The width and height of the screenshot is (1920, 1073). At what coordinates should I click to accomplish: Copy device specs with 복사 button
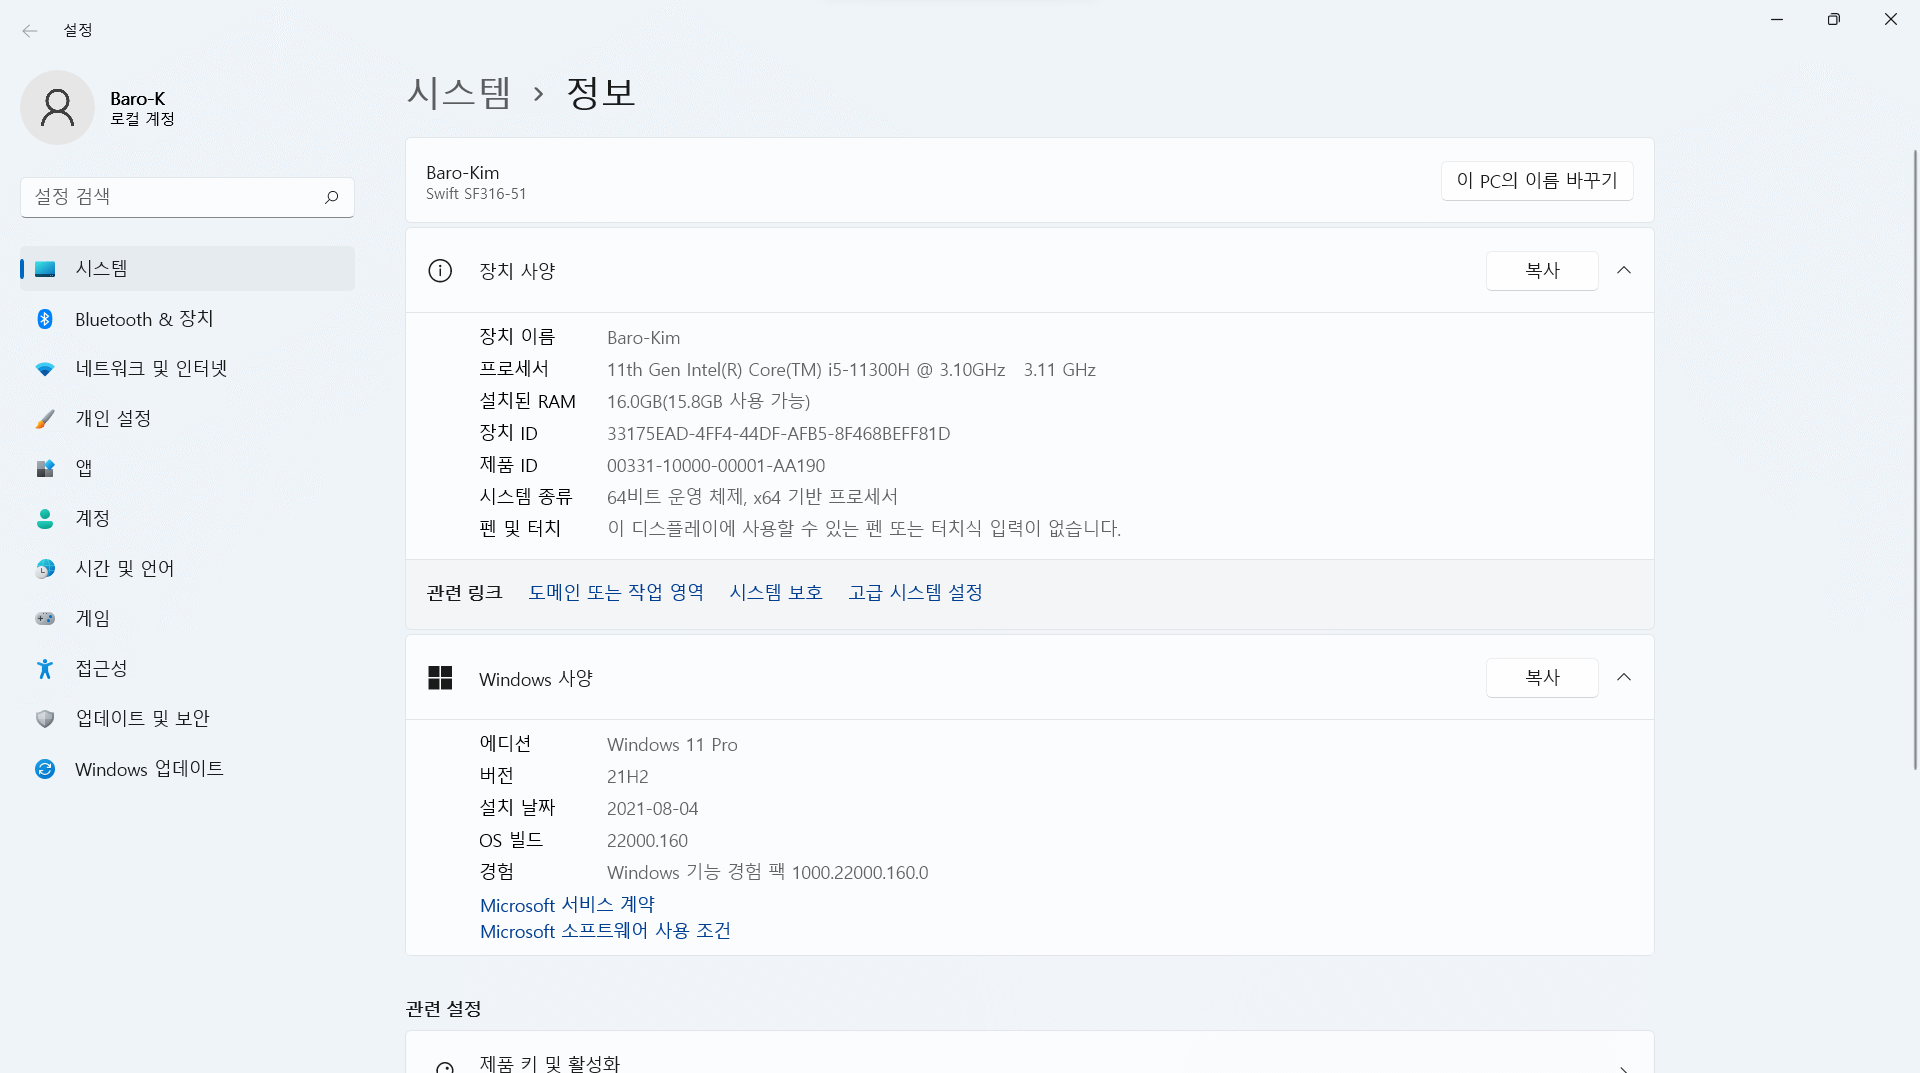pyautogui.click(x=1542, y=271)
